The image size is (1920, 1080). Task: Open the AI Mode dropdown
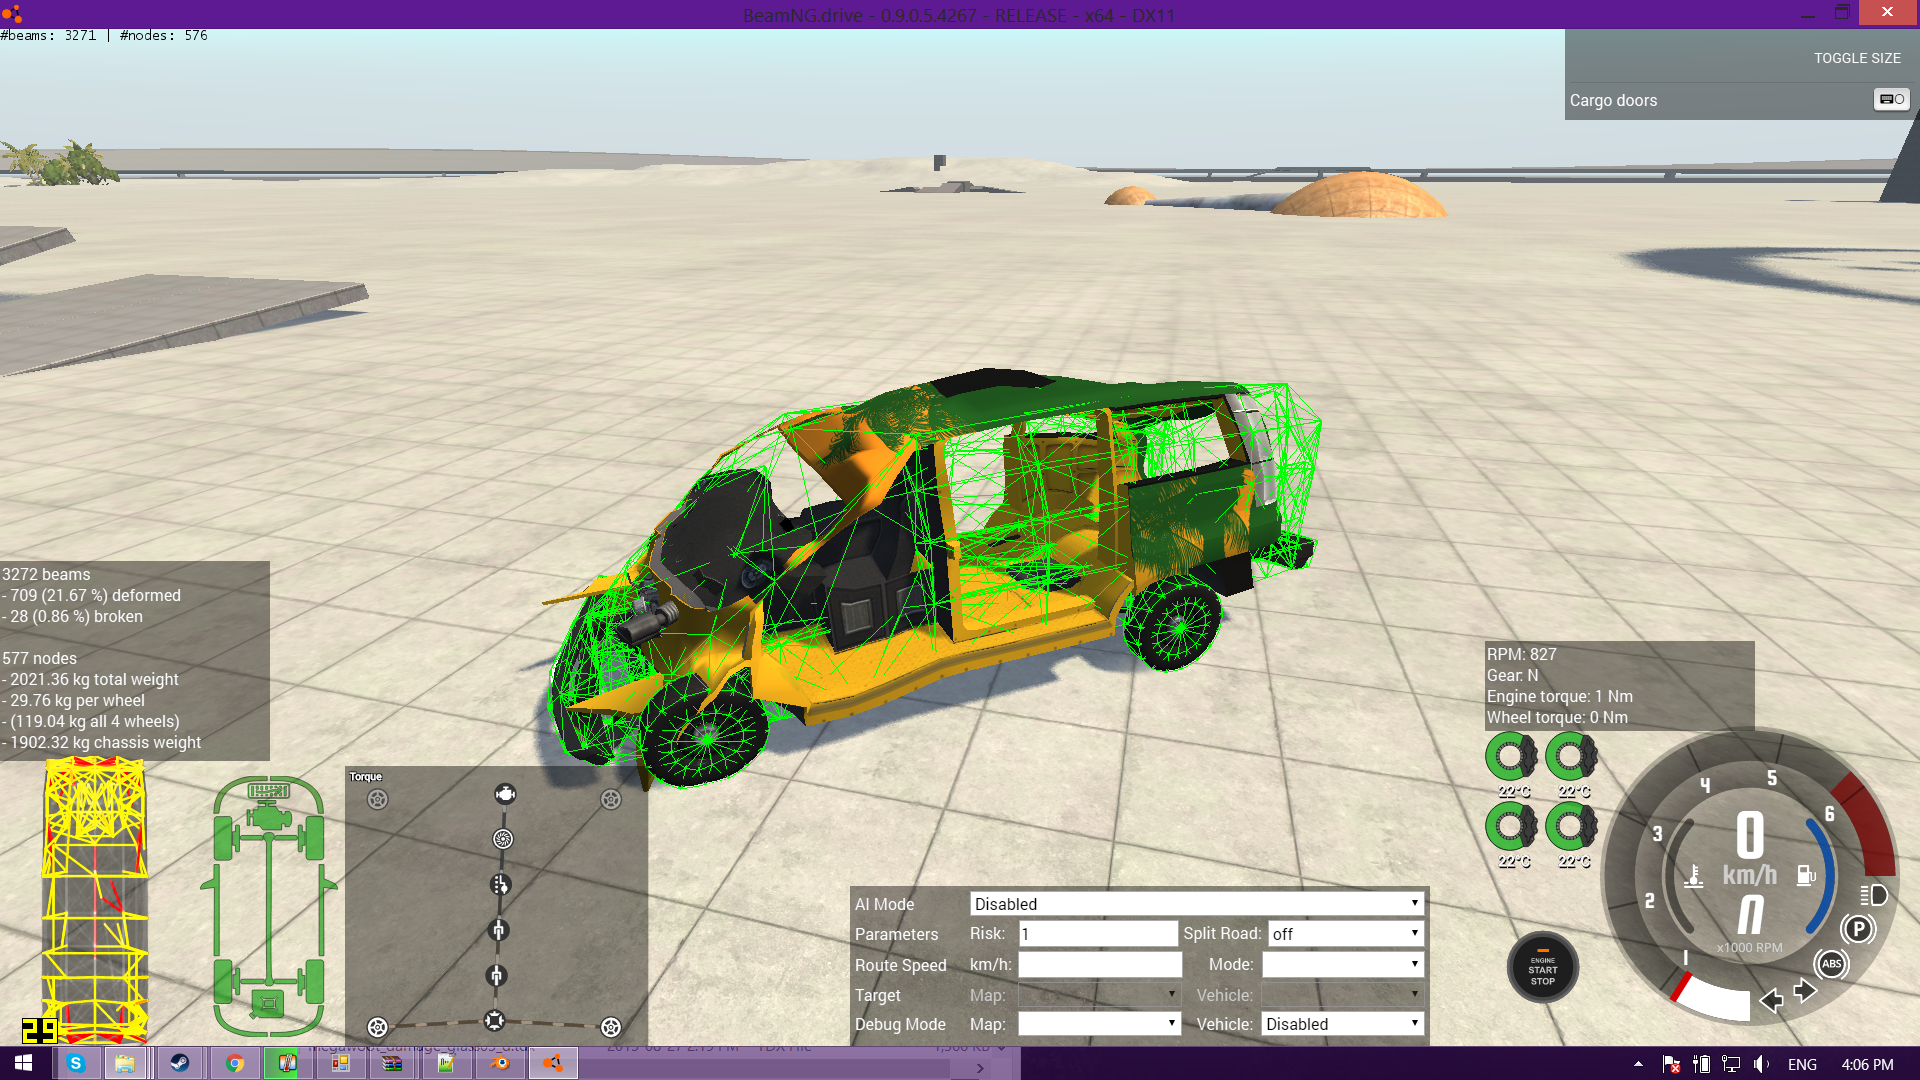[x=1196, y=904]
